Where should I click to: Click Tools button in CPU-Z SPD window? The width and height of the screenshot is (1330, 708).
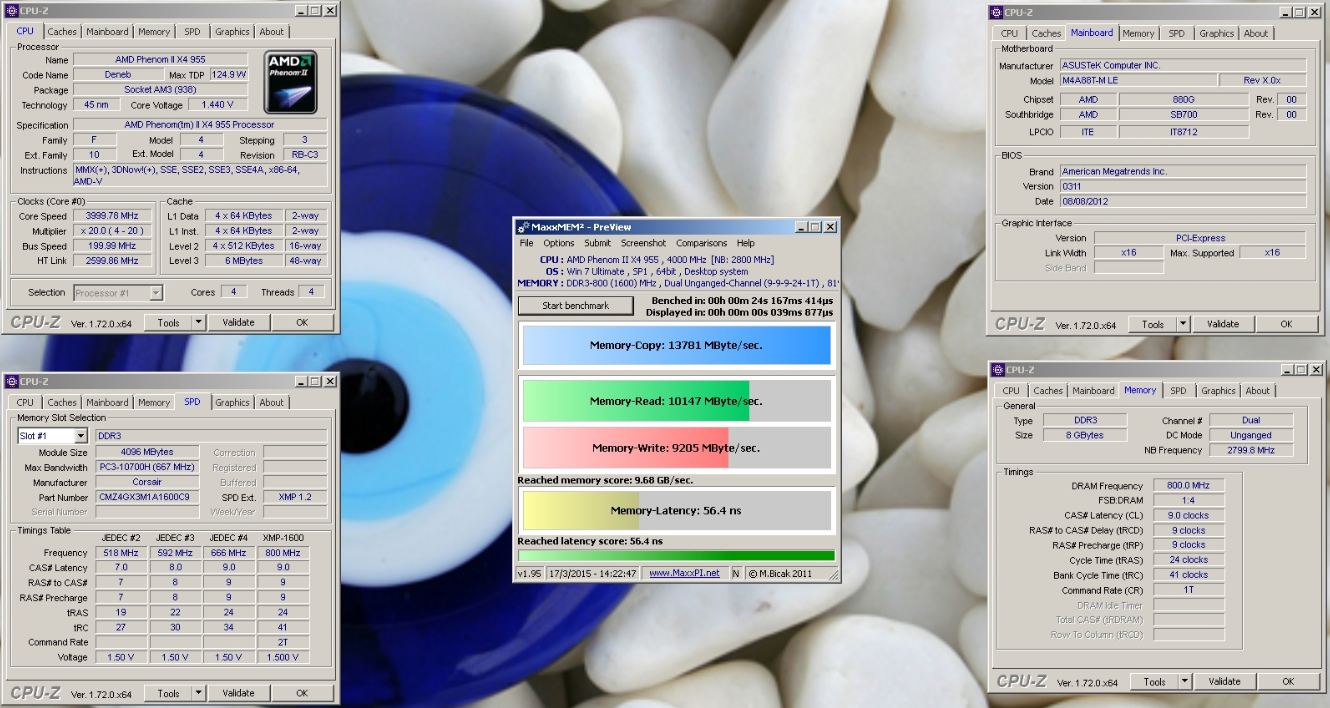pyautogui.click(x=168, y=693)
